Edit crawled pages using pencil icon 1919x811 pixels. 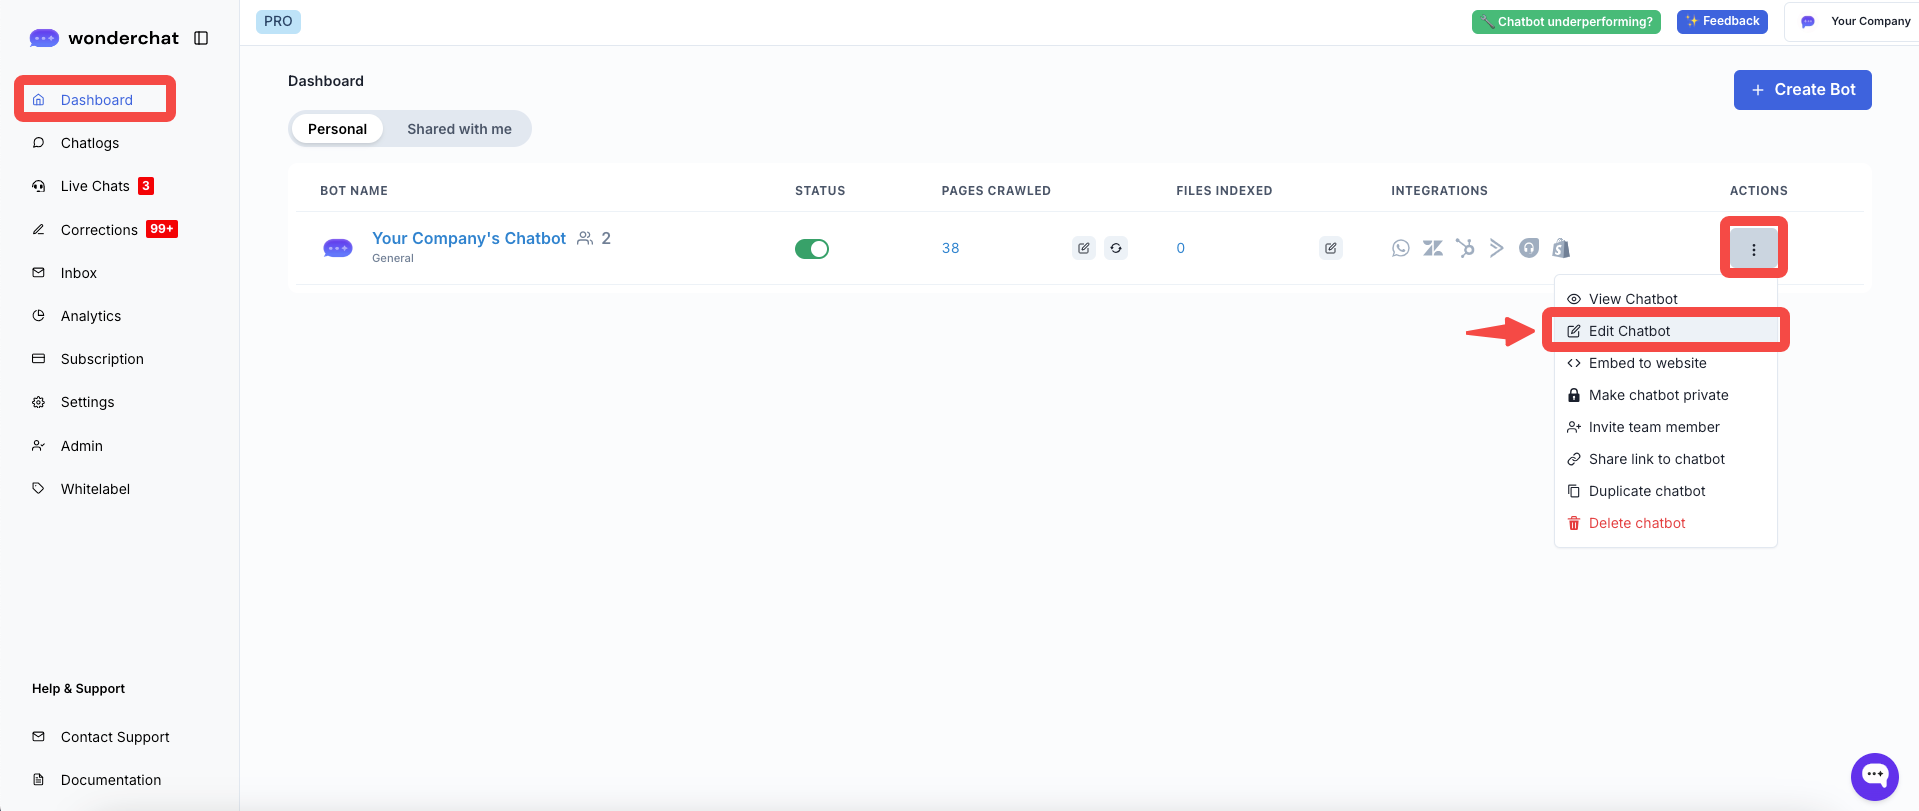[1084, 248]
